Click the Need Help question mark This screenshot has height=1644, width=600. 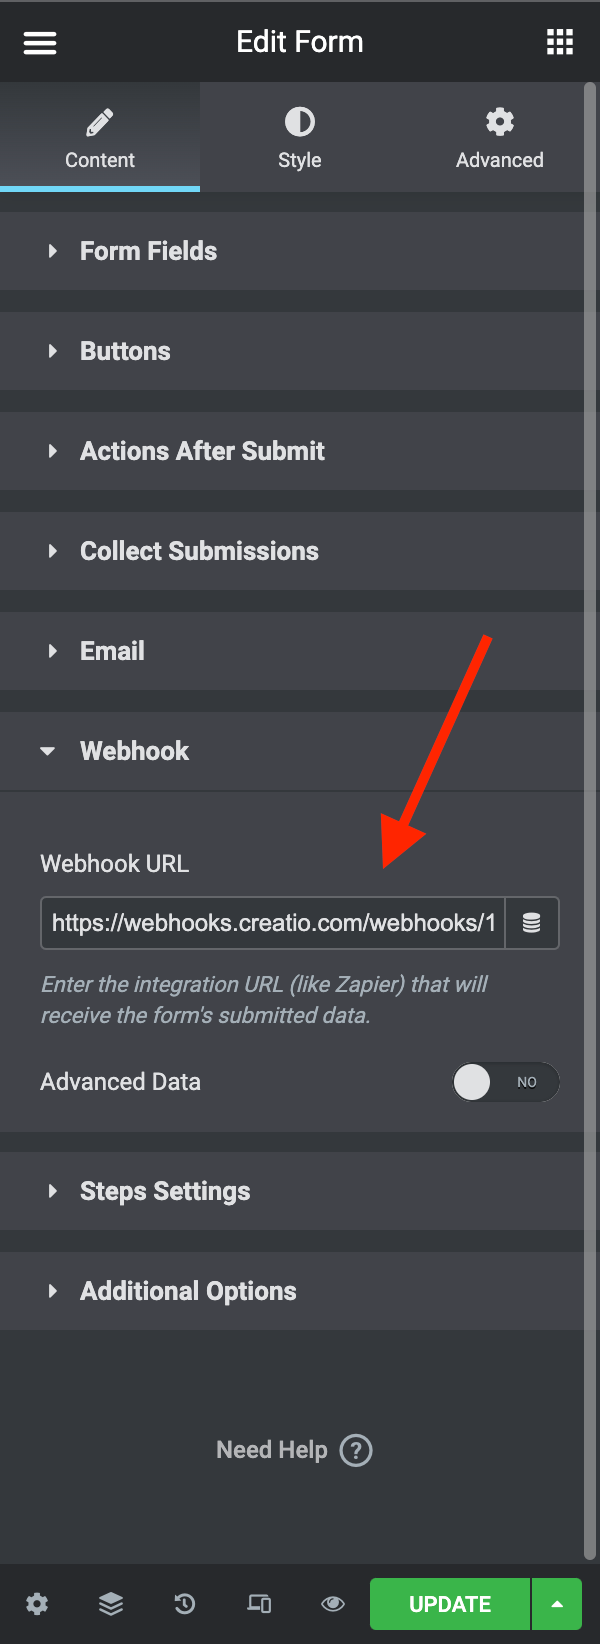click(x=356, y=1450)
